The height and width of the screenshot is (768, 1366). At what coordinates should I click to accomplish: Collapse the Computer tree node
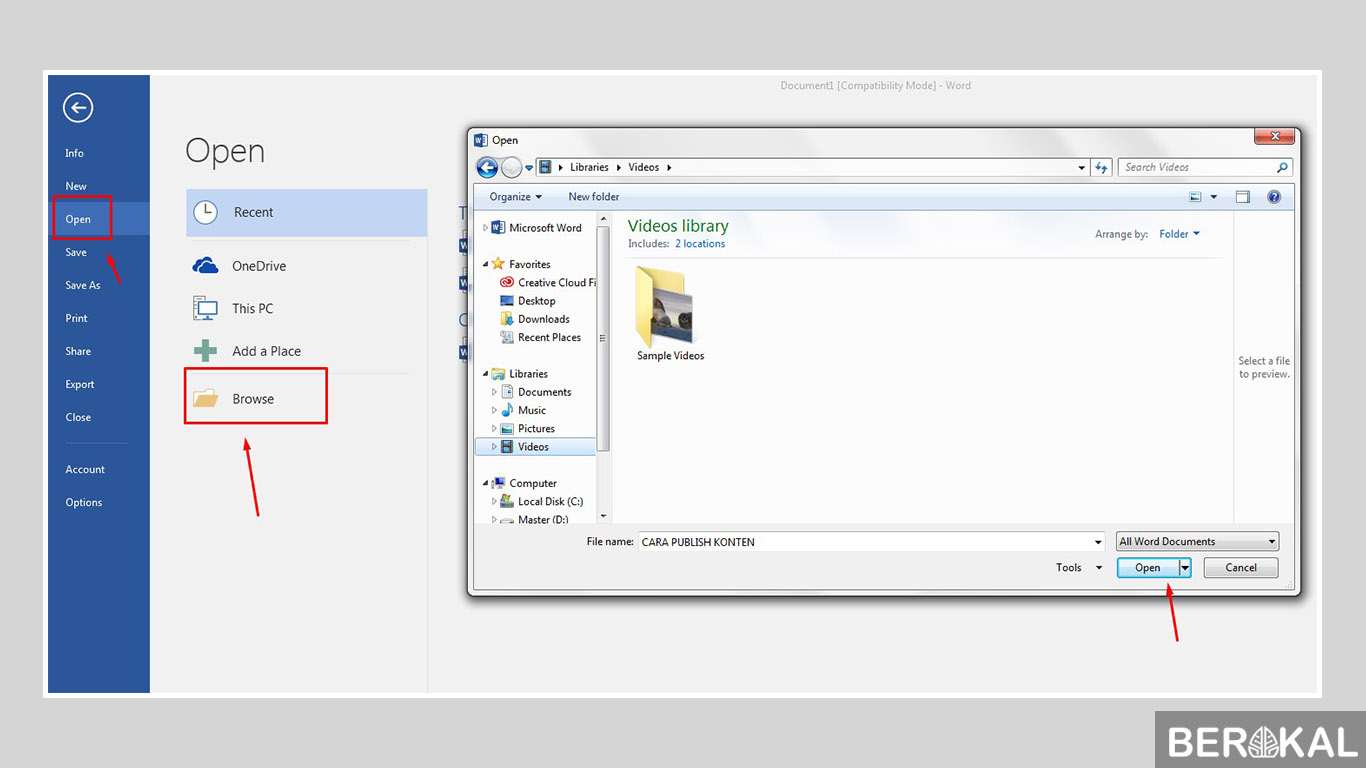[x=486, y=483]
